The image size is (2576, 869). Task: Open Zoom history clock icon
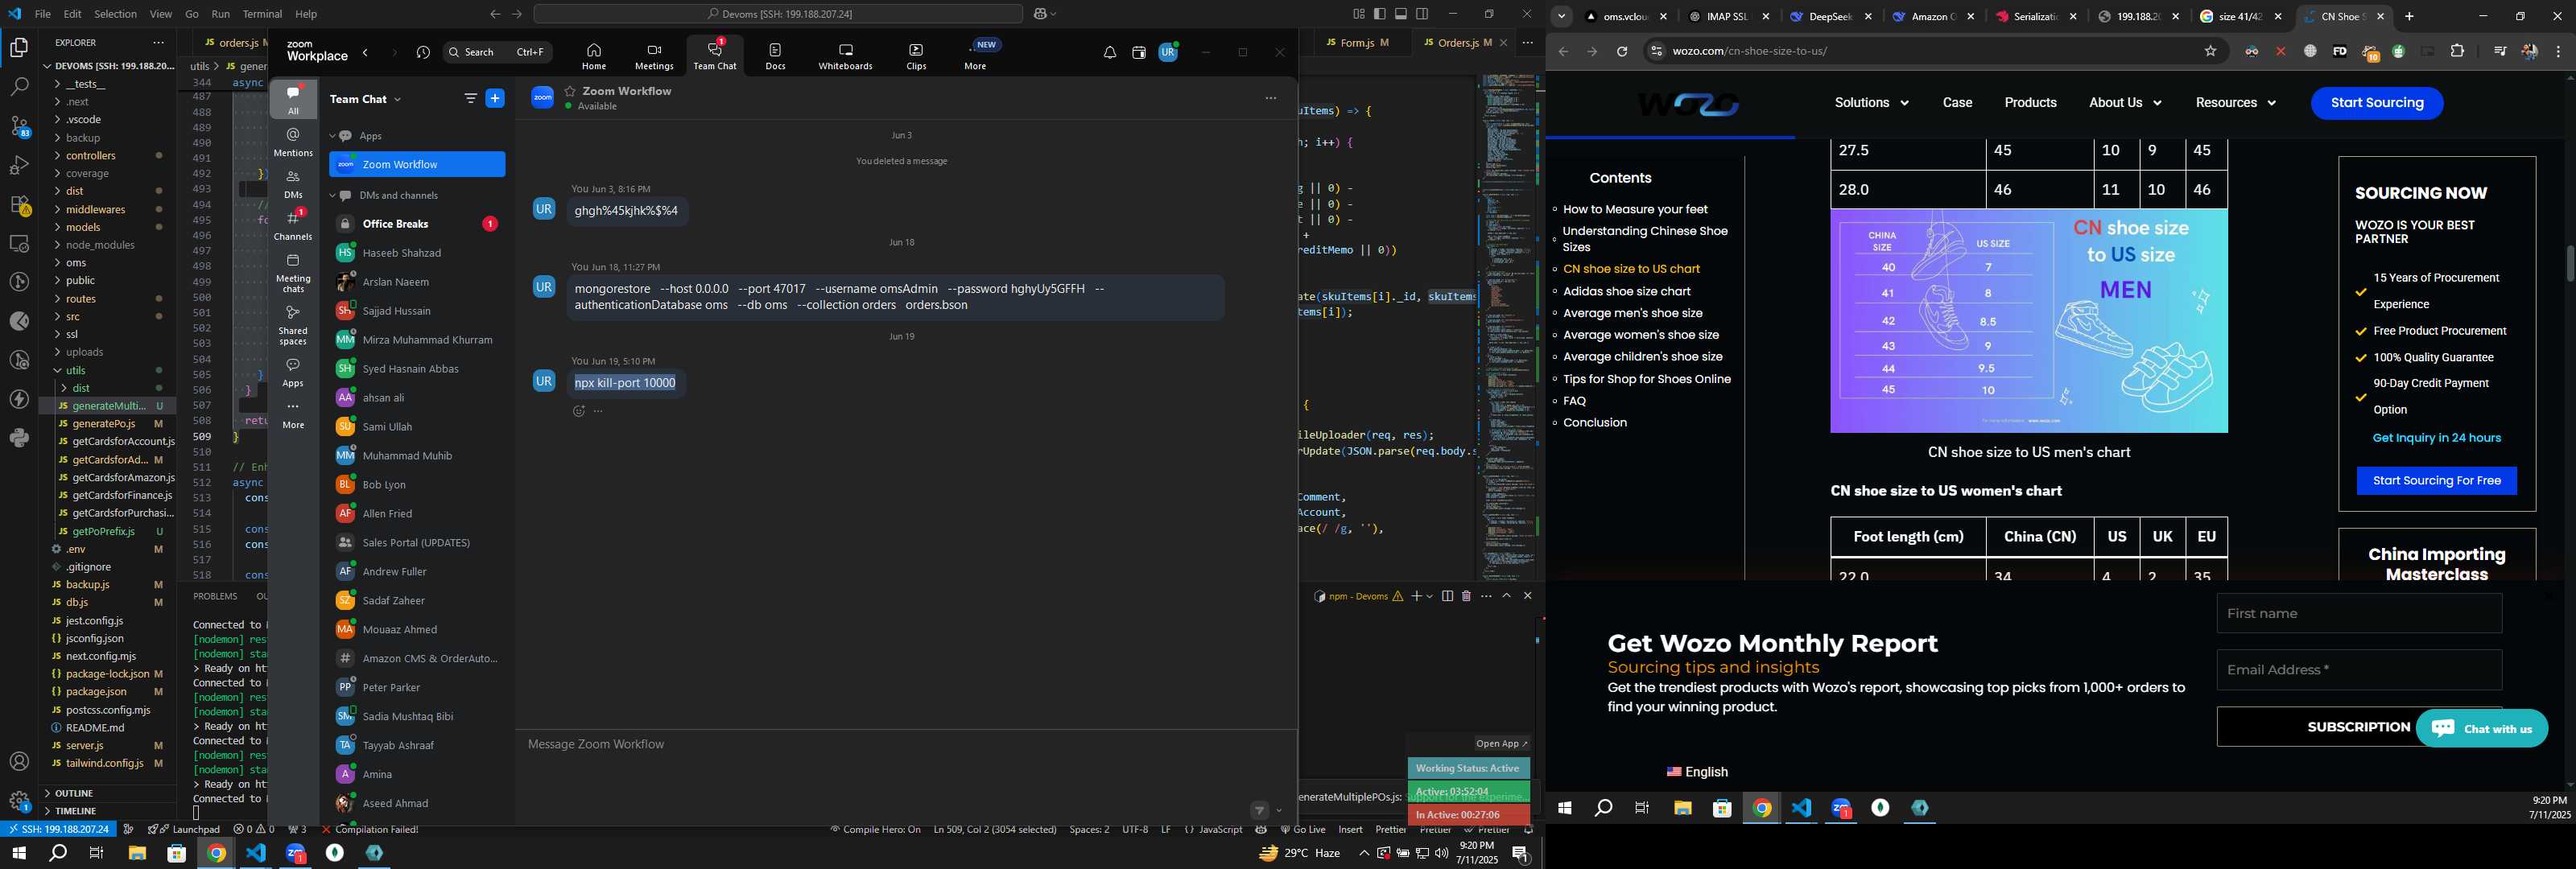pyautogui.click(x=423, y=53)
